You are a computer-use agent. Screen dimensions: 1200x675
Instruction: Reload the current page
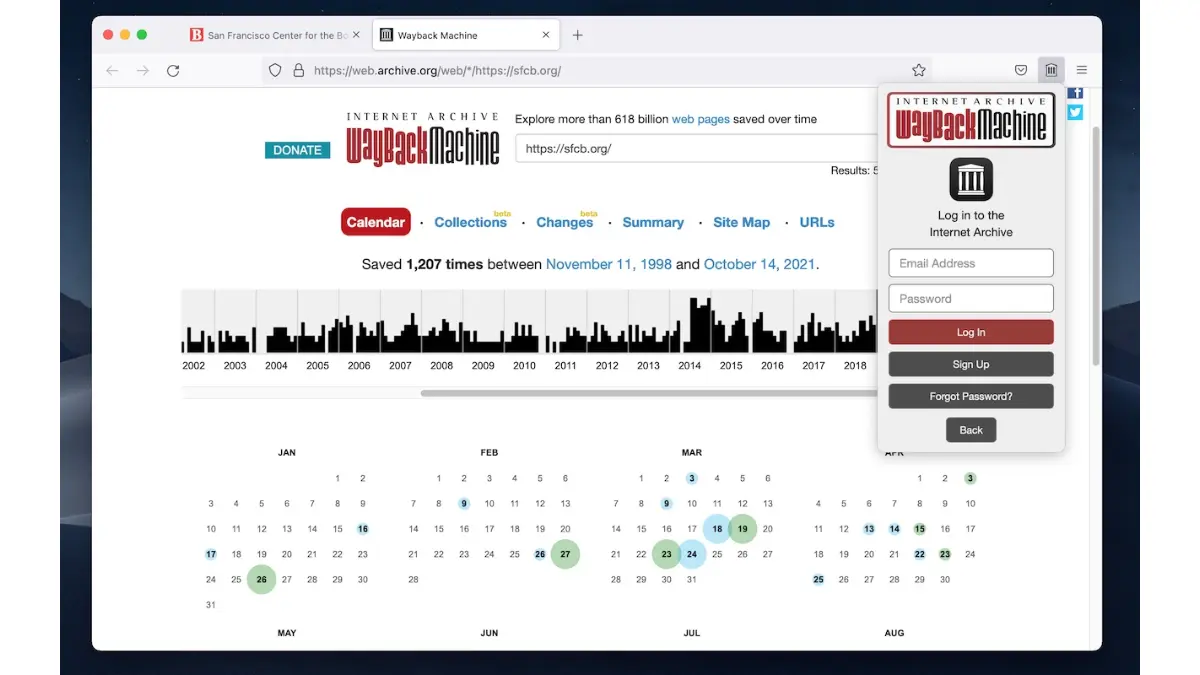[173, 70]
